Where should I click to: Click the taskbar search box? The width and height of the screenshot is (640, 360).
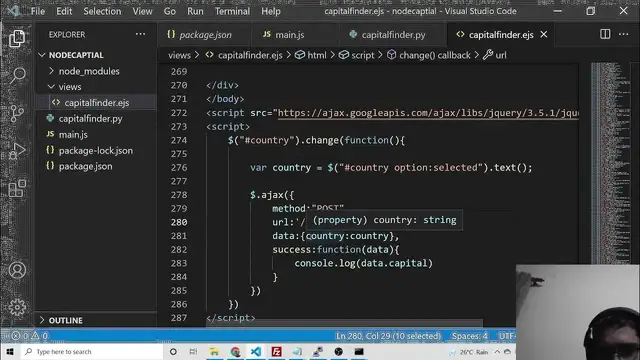click(x=92, y=351)
